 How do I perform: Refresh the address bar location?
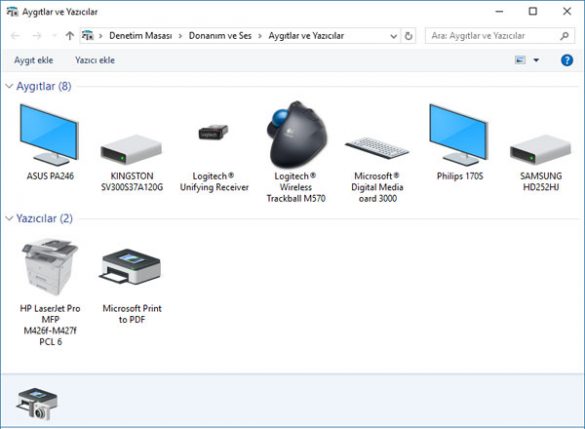pos(409,36)
